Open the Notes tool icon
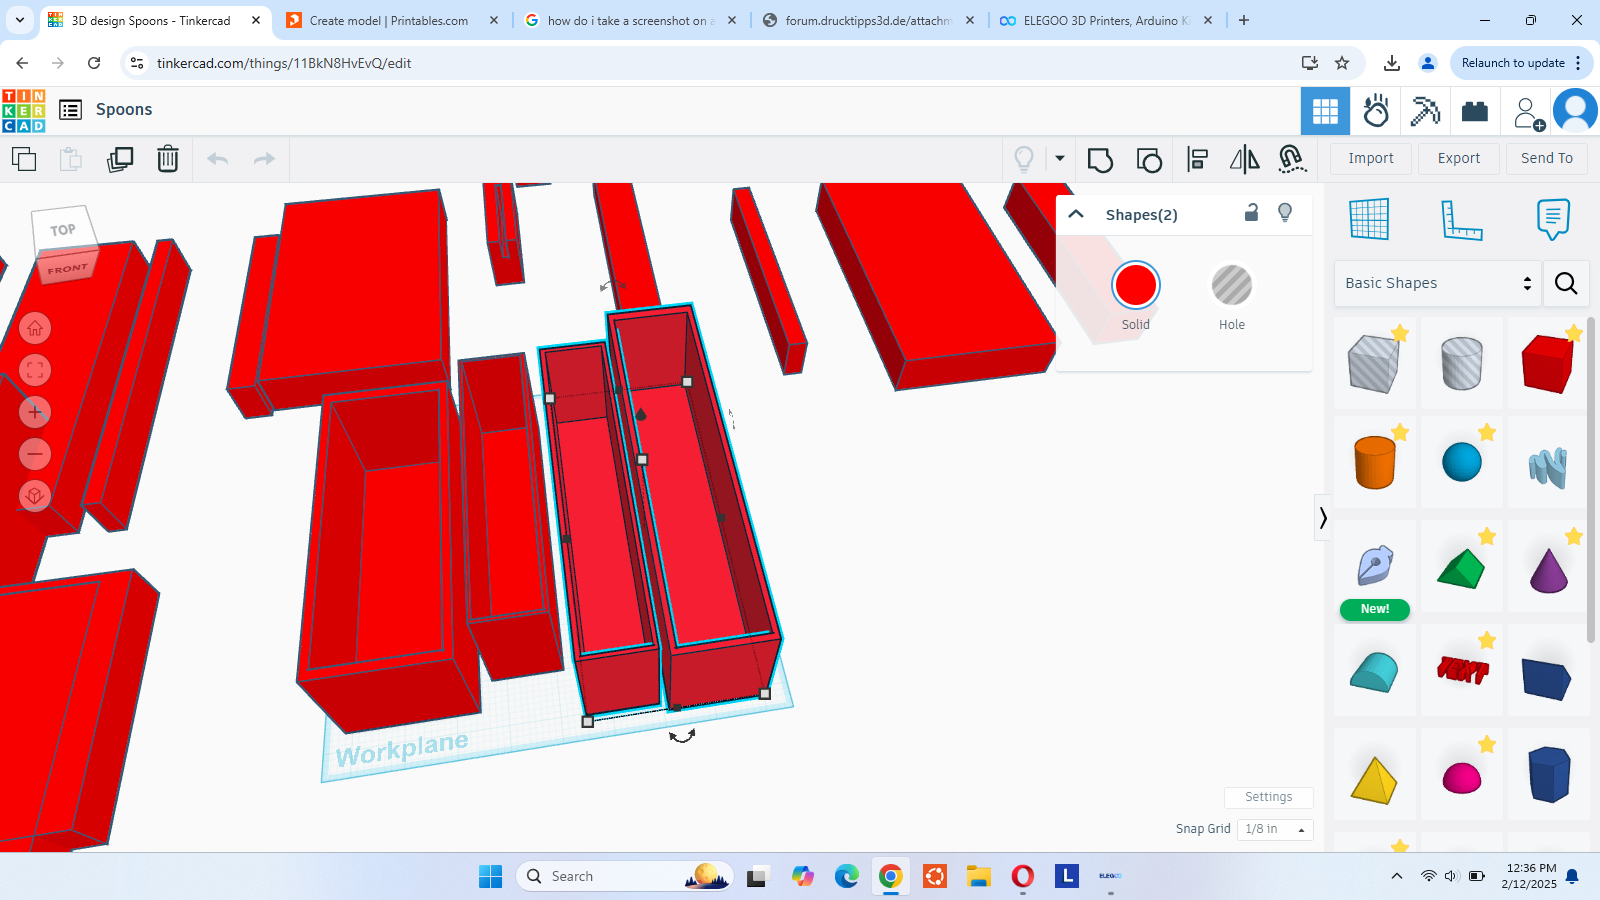The width and height of the screenshot is (1600, 900). pyautogui.click(x=1553, y=219)
